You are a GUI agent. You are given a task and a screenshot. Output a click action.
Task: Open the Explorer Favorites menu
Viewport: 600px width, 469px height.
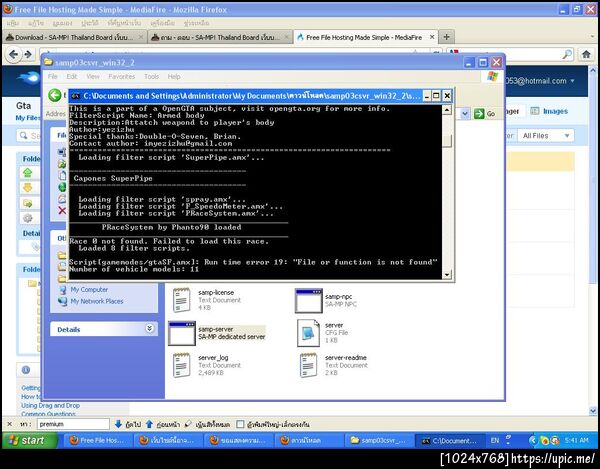click(121, 77)
